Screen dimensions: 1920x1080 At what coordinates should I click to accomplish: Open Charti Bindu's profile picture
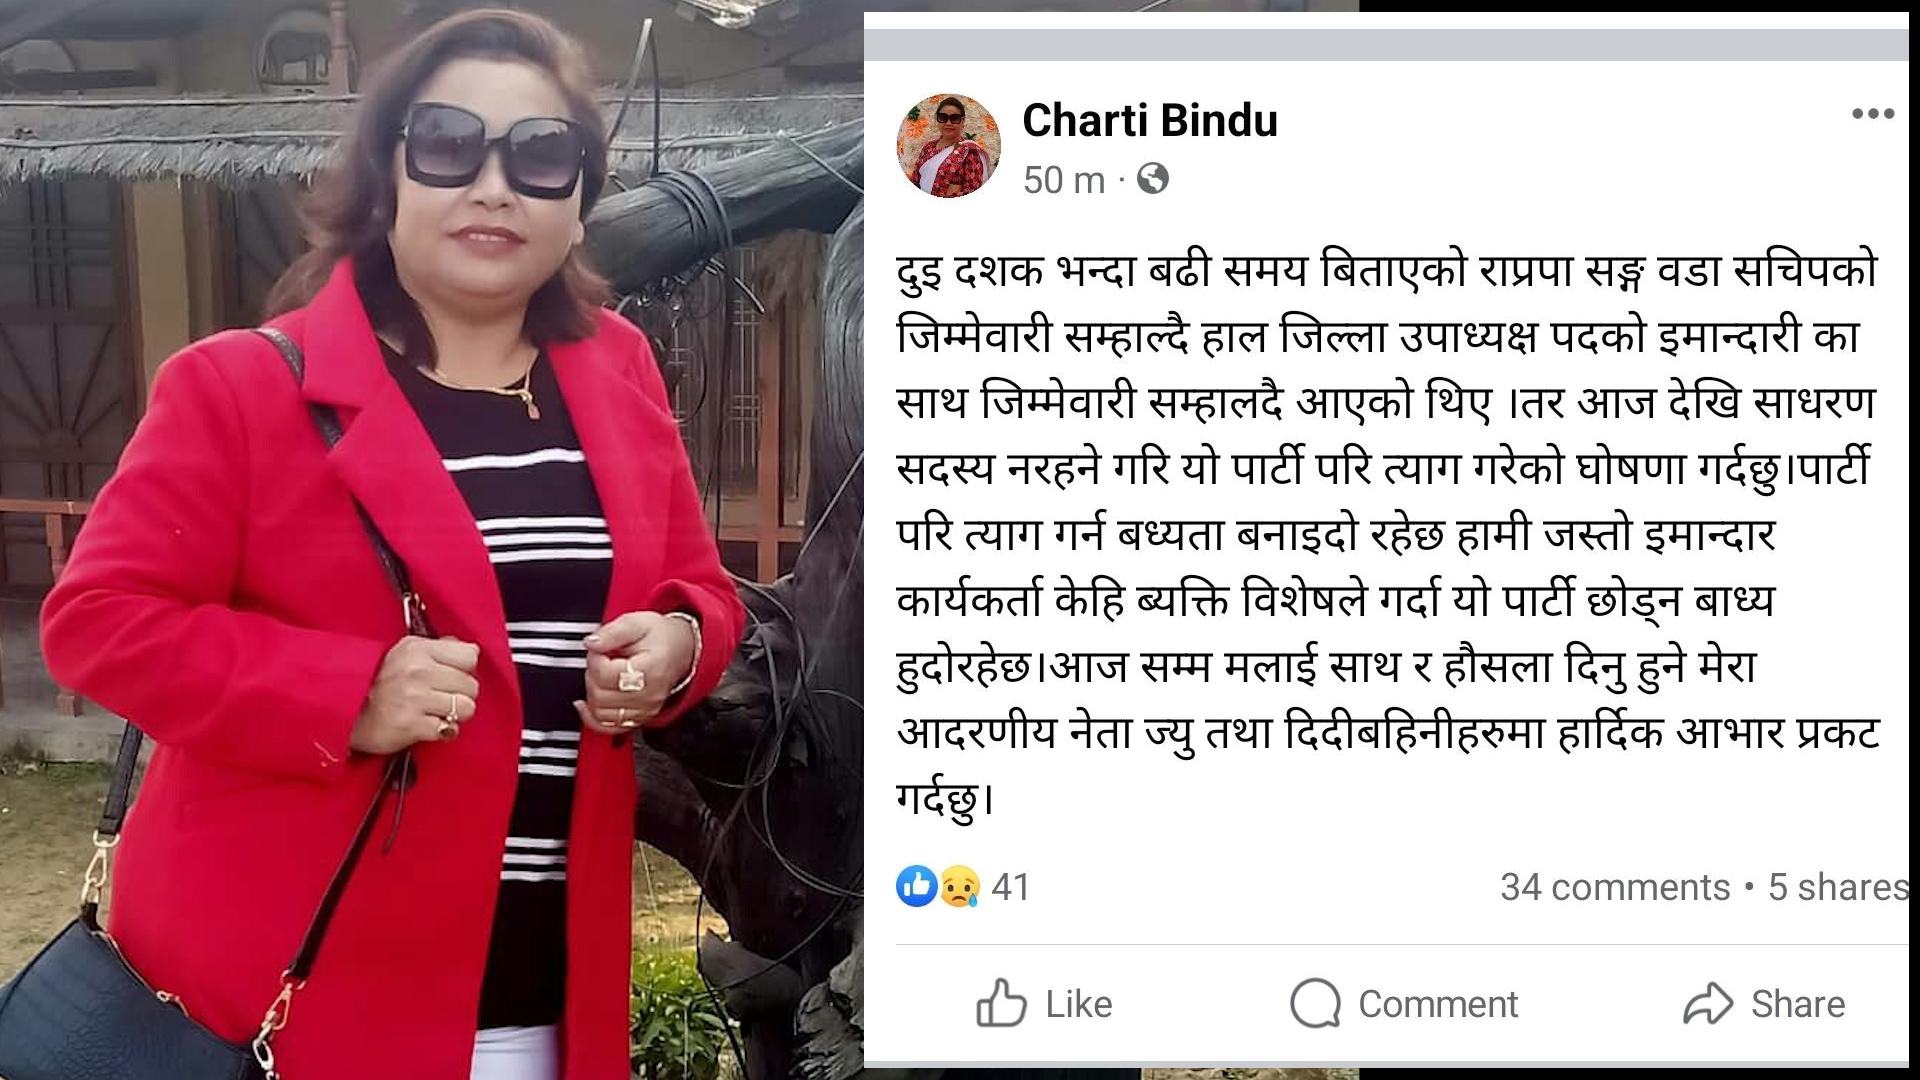pyautogui.click(x=948, y=146)
